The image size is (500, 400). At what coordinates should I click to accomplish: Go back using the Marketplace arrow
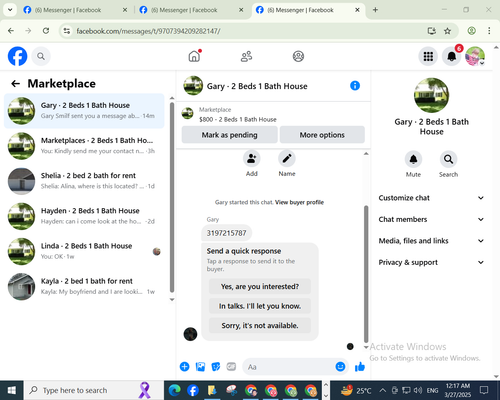click(15, 84)
